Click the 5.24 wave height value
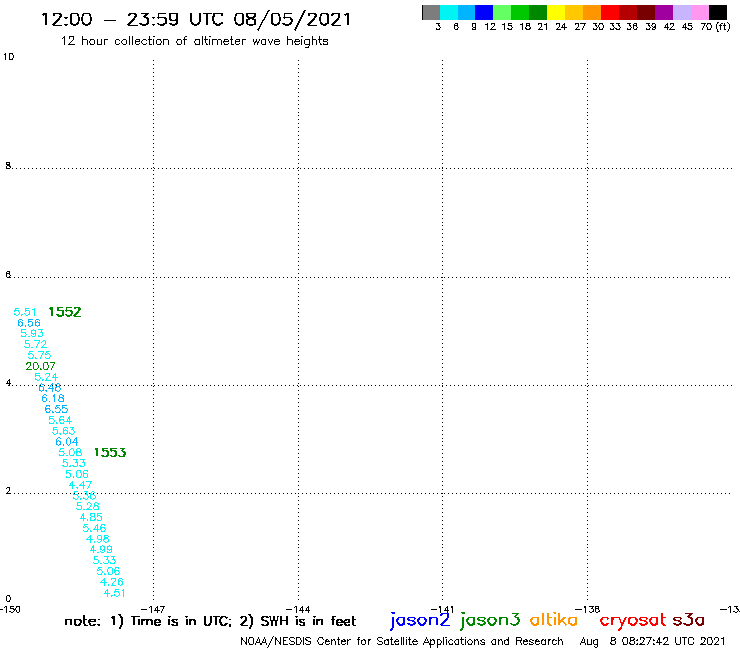 click(46, 377)
